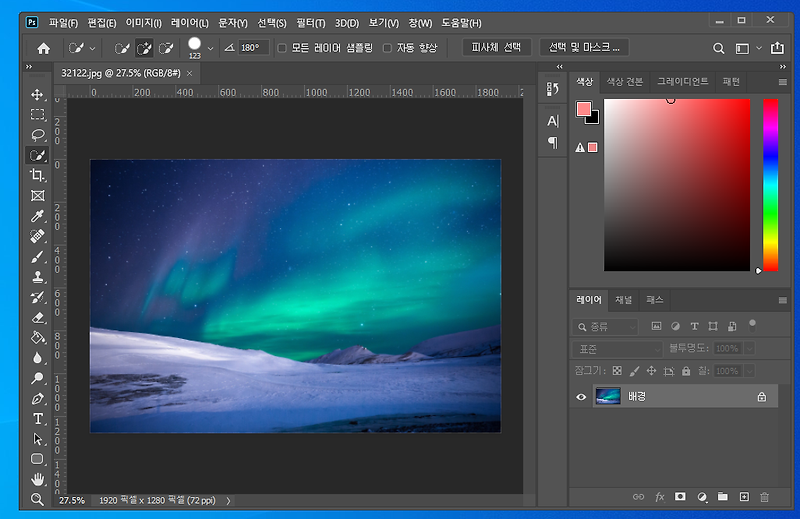Click the rainbow hue slider strip
800x519 pixels.
(x=770, y=185)
